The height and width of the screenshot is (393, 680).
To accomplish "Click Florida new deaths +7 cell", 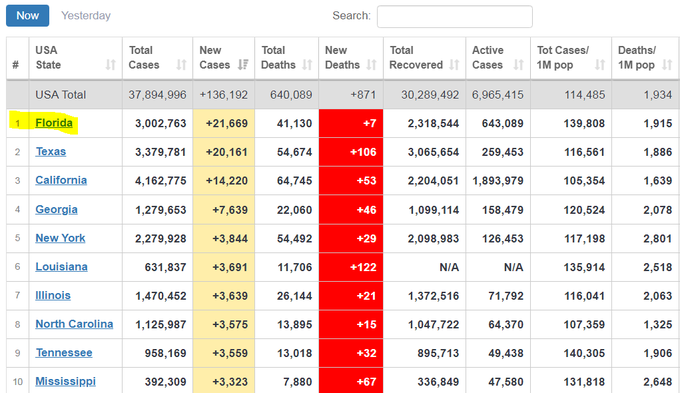I will 351,123.
